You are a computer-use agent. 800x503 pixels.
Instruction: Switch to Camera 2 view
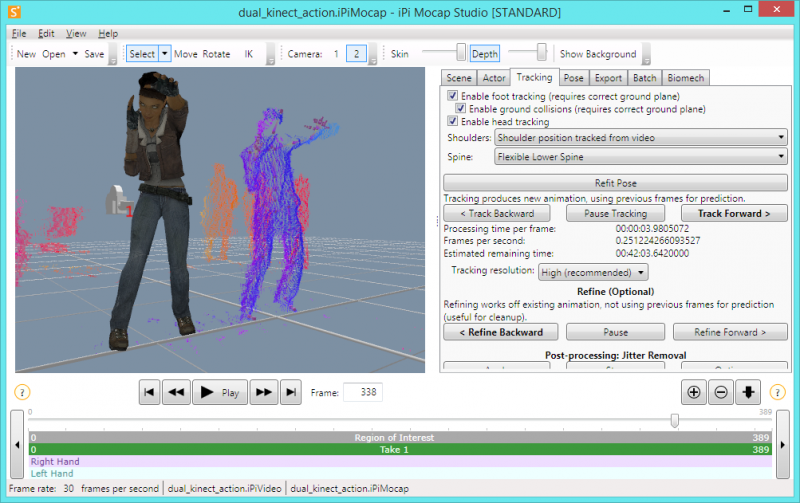[x=356, y=54]
